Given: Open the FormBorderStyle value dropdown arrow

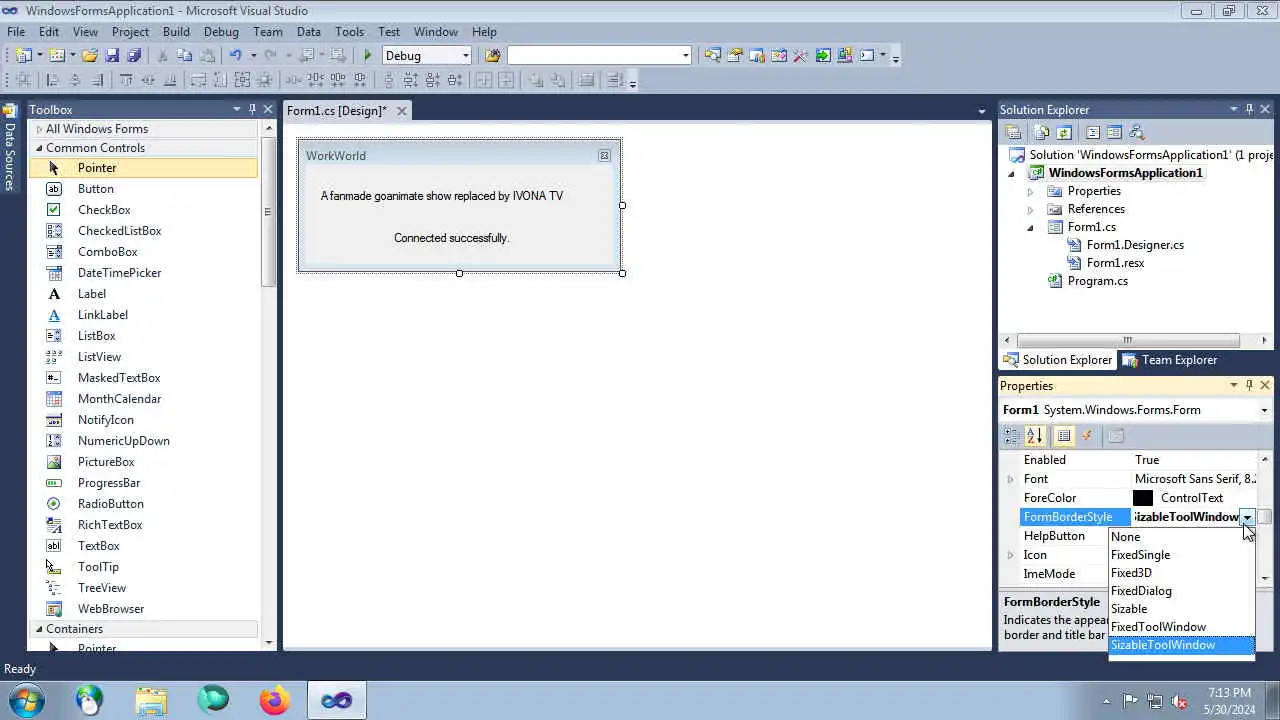Looking at the screenshot, I should (1247, 517).
